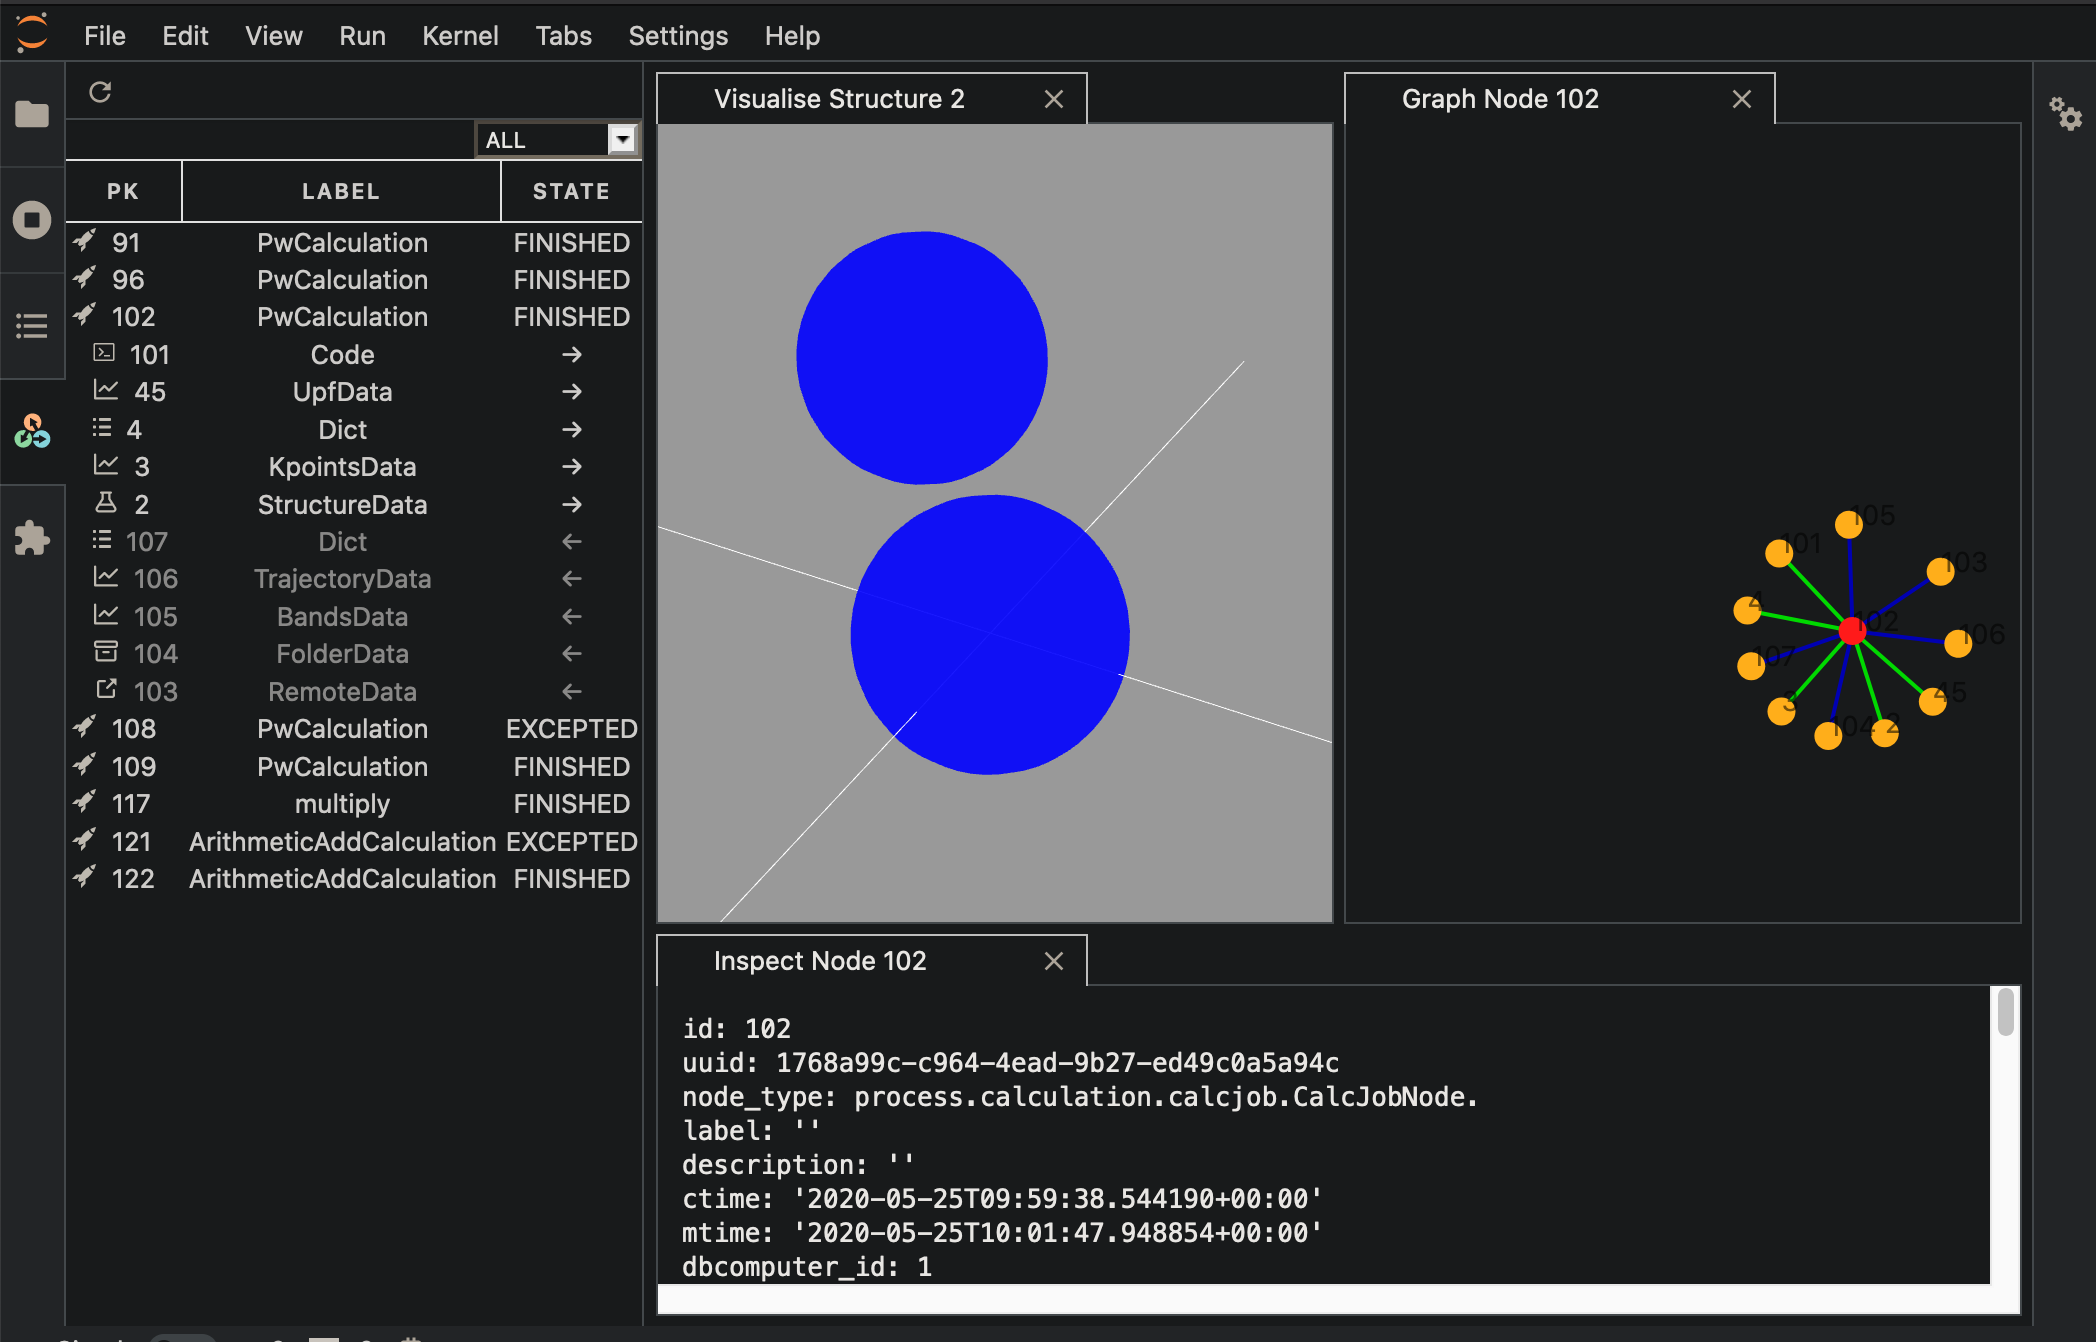Open the Settings menu

click(x=677, y=36)
